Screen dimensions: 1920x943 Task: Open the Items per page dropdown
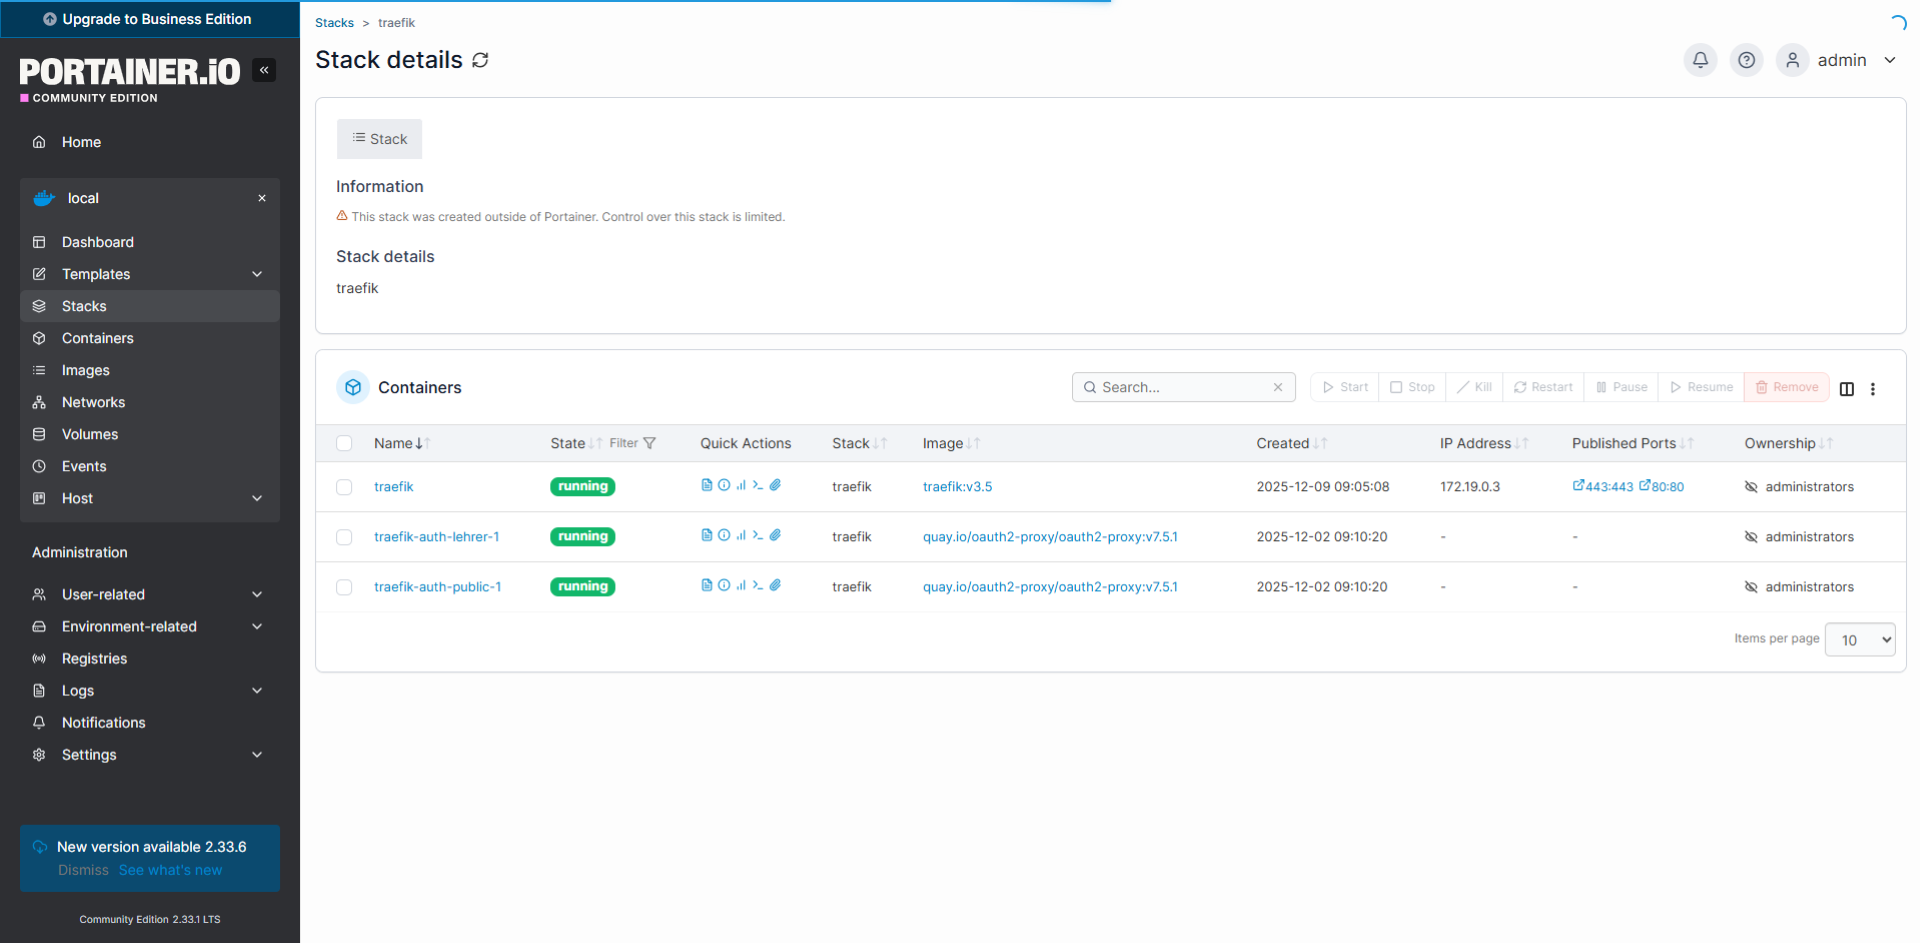pos(1860,640)
